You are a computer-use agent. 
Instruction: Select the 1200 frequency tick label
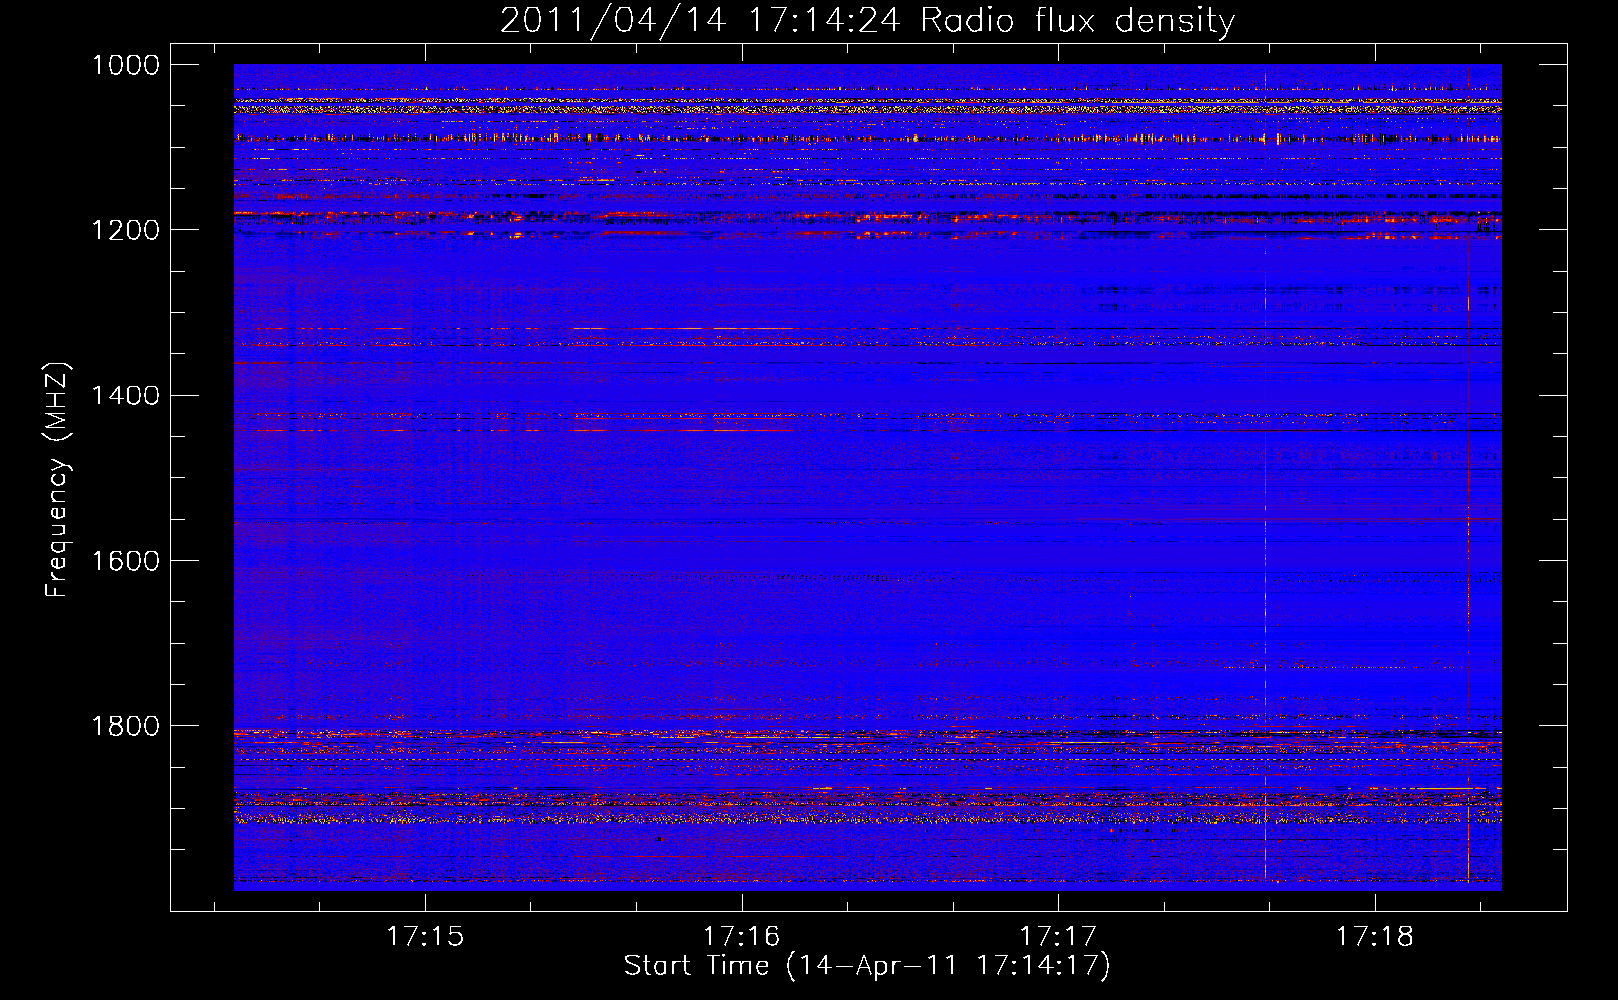125,230
